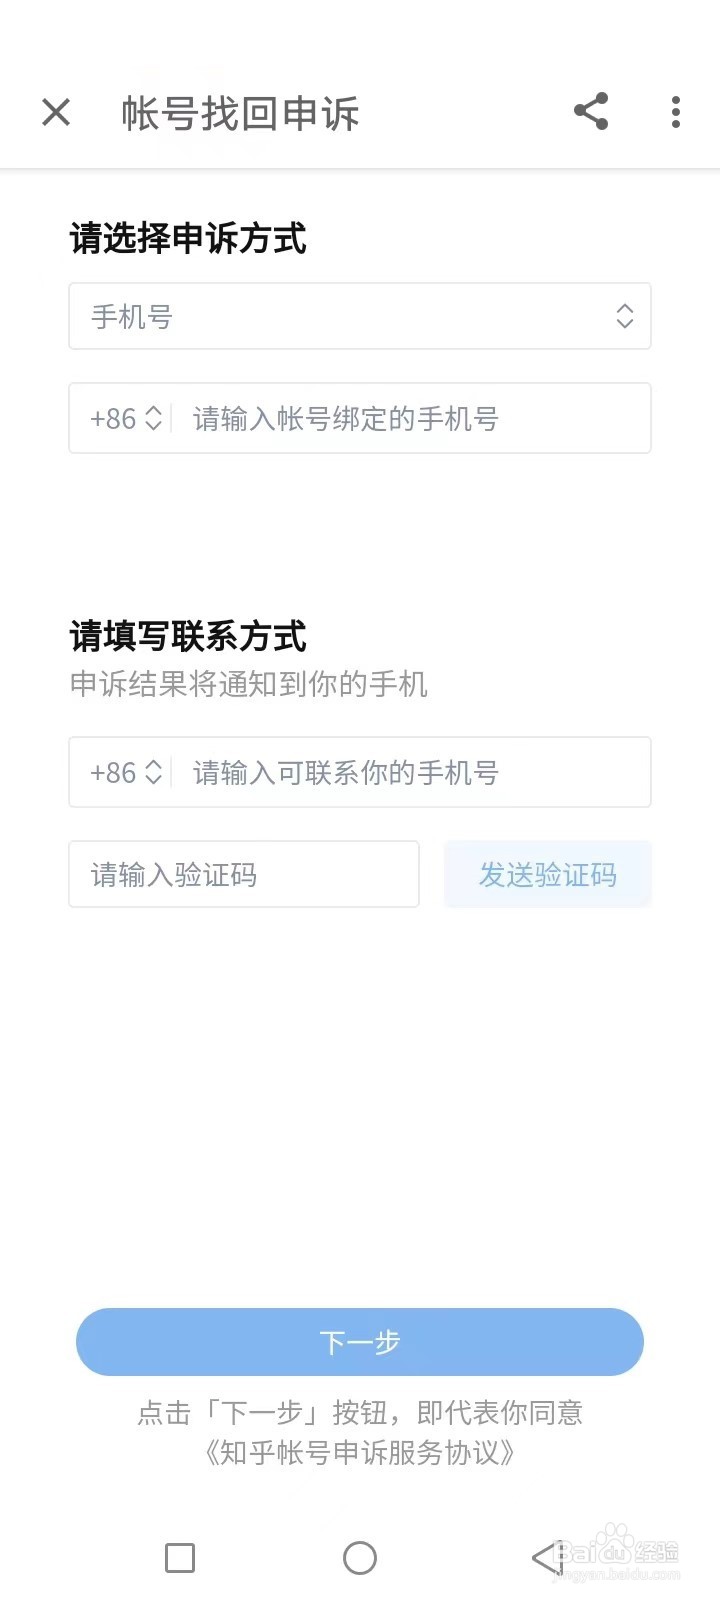The width and height of the screenshot is (720, 1600).
Task: Expand +86 code for contact phone number
Action: pos(126,772)
